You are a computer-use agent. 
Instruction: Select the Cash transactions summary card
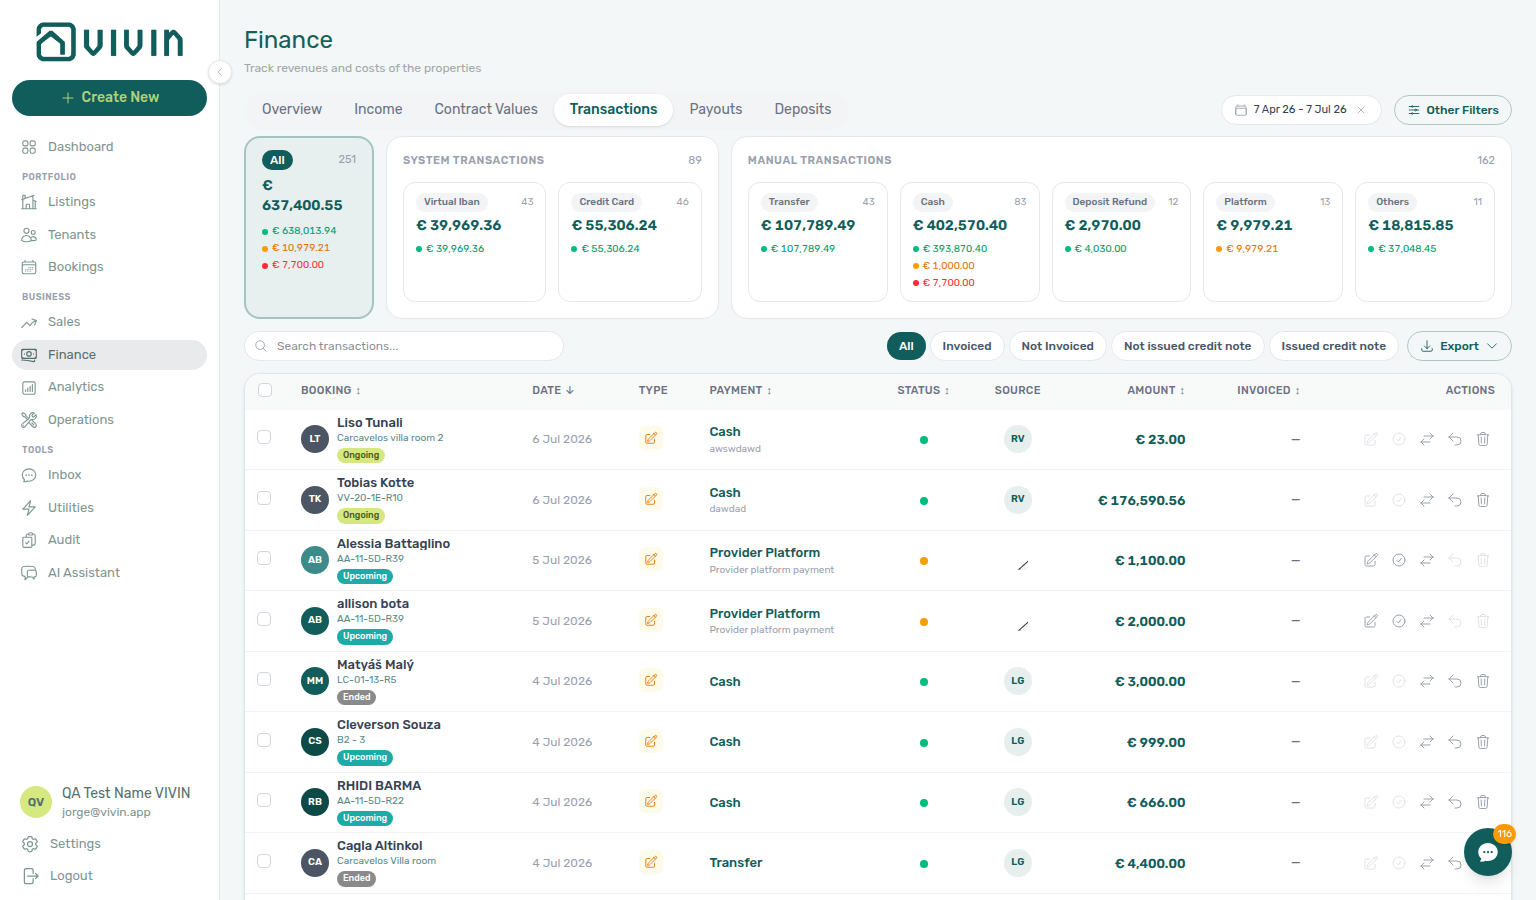tap(970, 242)
